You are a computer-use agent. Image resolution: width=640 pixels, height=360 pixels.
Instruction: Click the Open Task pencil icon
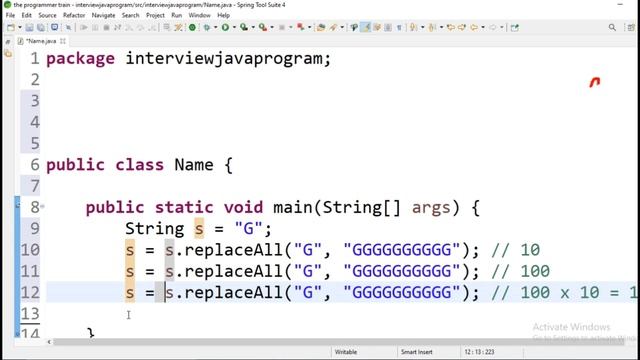pos(333,27)
